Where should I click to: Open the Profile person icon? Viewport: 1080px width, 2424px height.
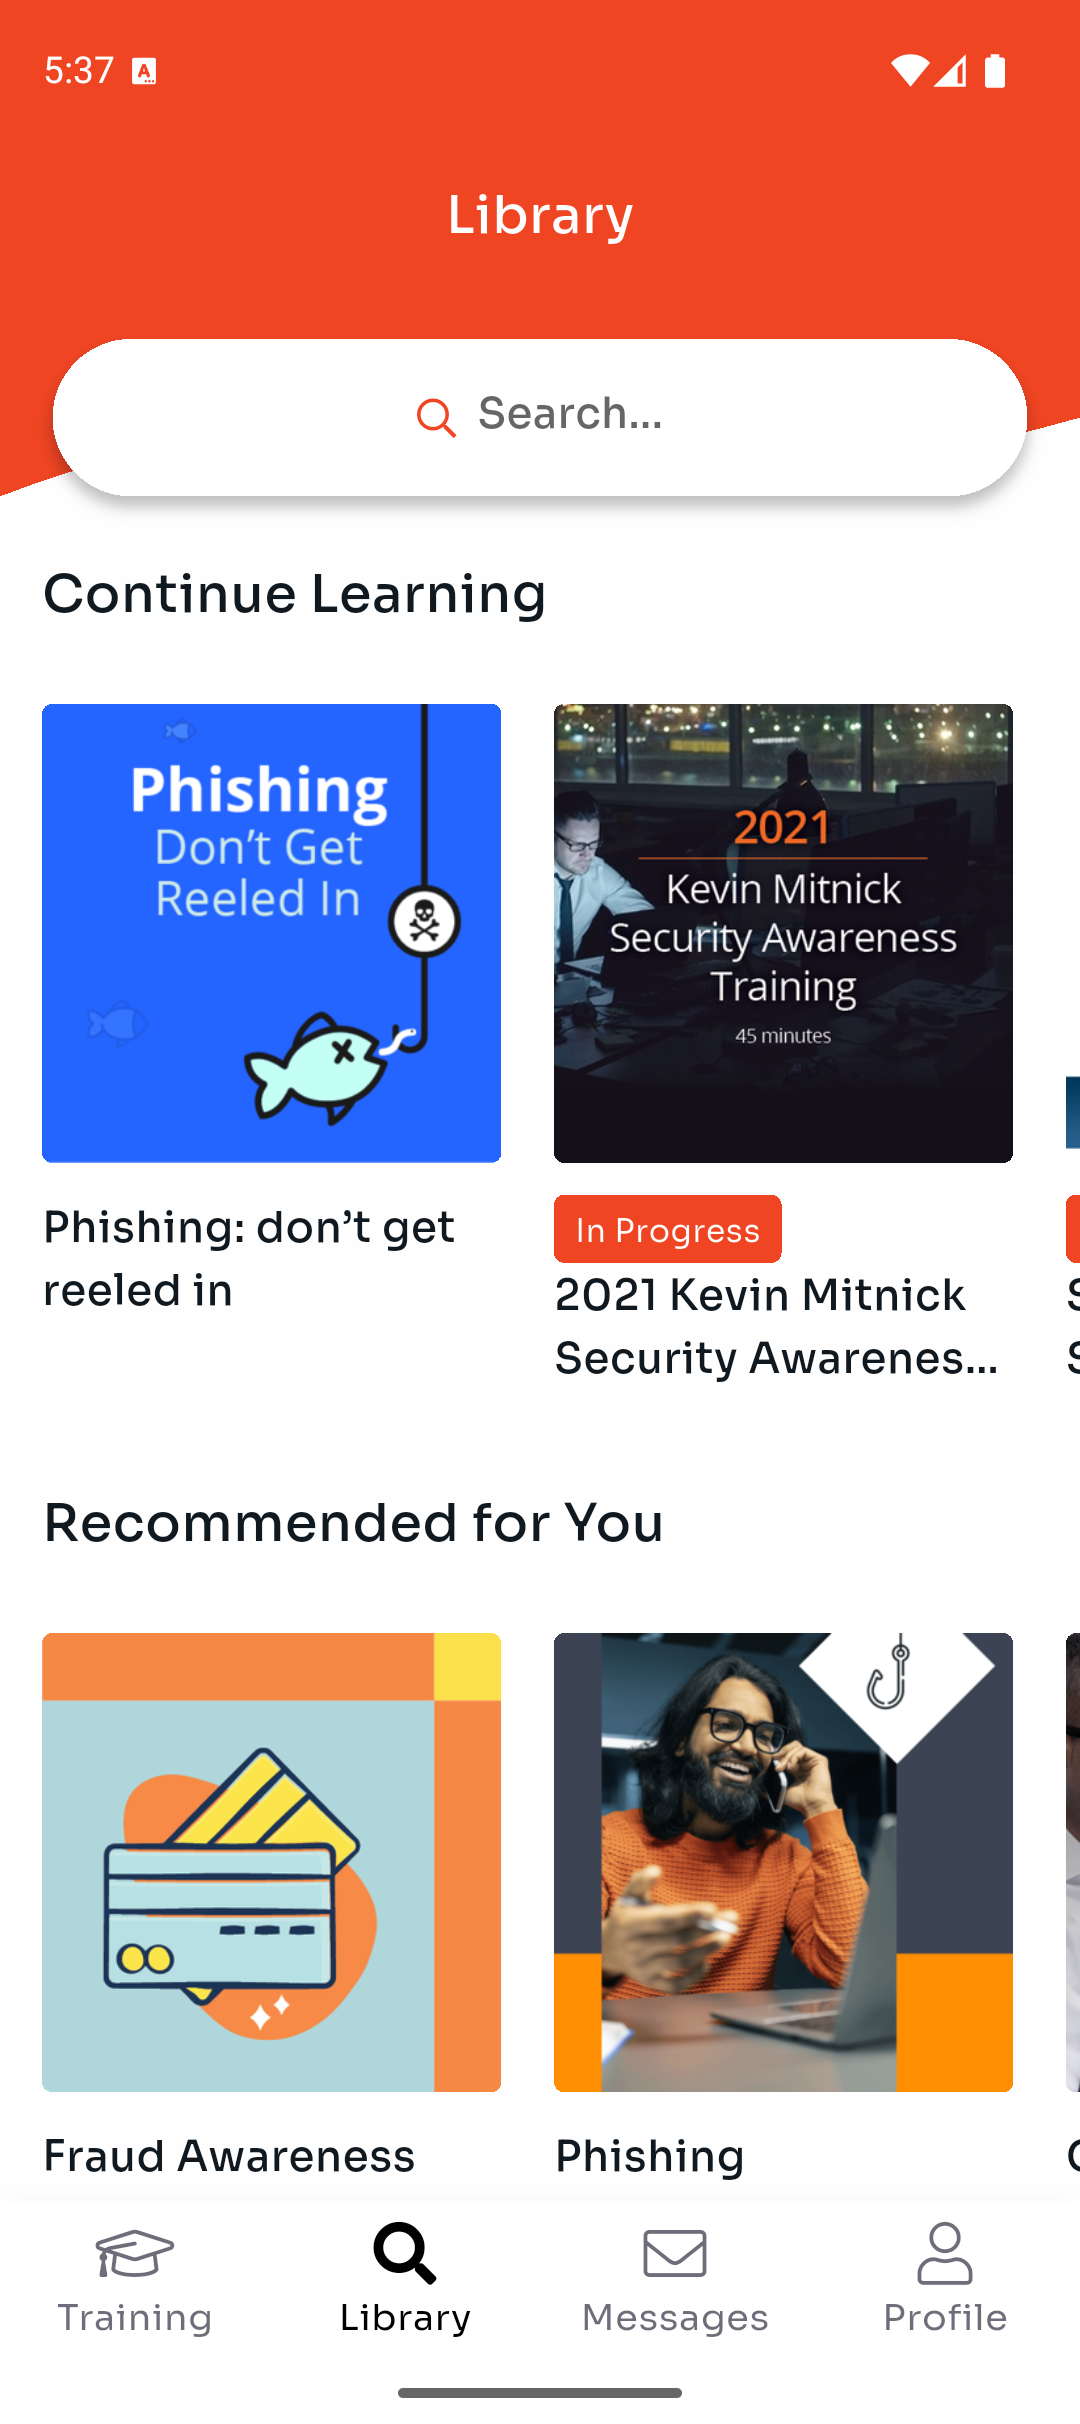click(945, 2253)
